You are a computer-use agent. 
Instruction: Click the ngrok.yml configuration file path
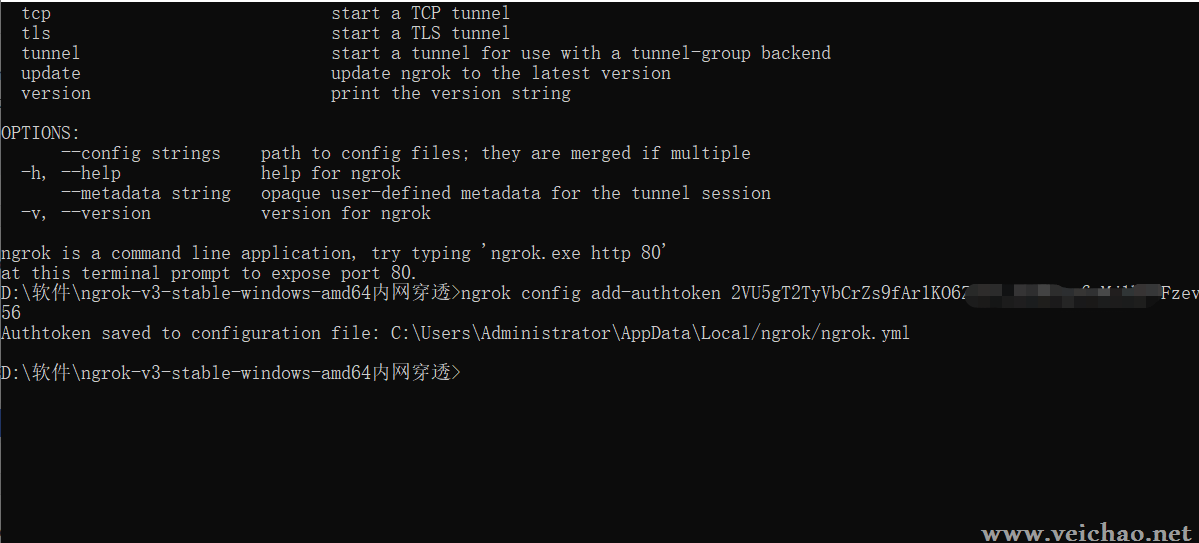click(650, 333)
